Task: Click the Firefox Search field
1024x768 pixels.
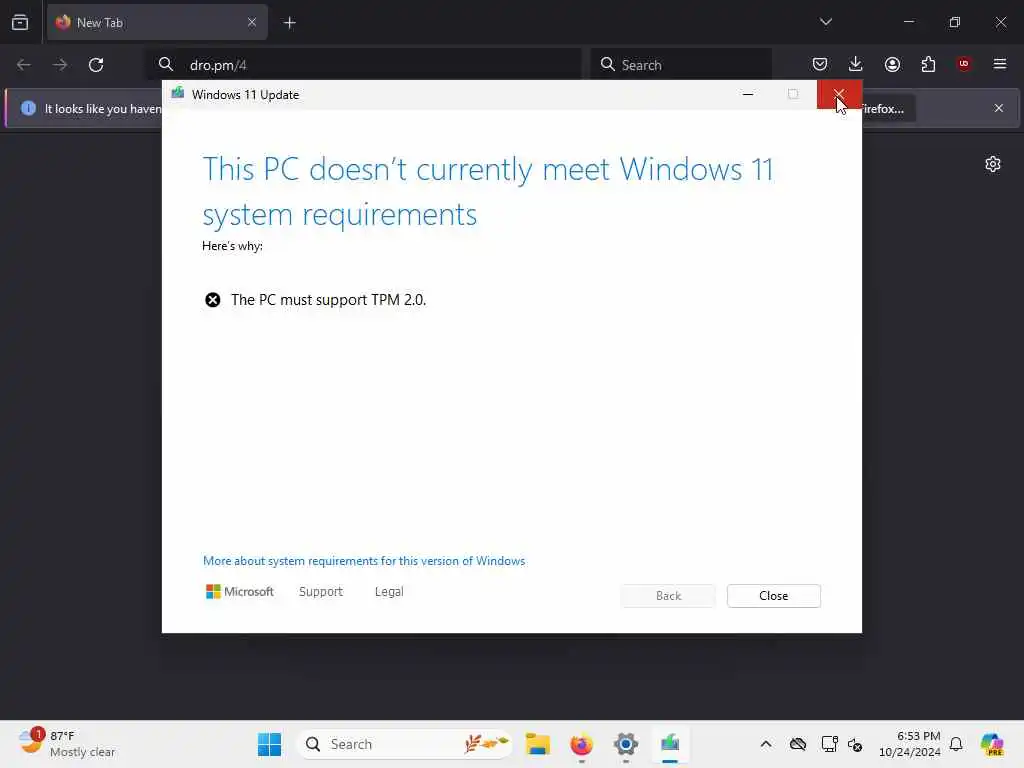Action: pos(681,65)
